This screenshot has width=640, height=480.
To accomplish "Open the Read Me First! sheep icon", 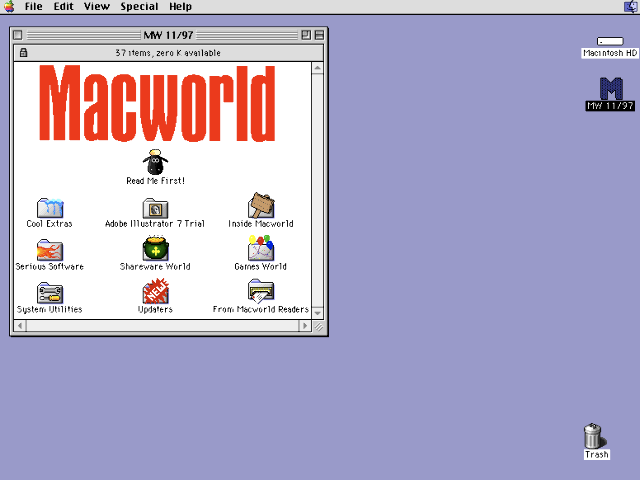I will pos(155,162).
